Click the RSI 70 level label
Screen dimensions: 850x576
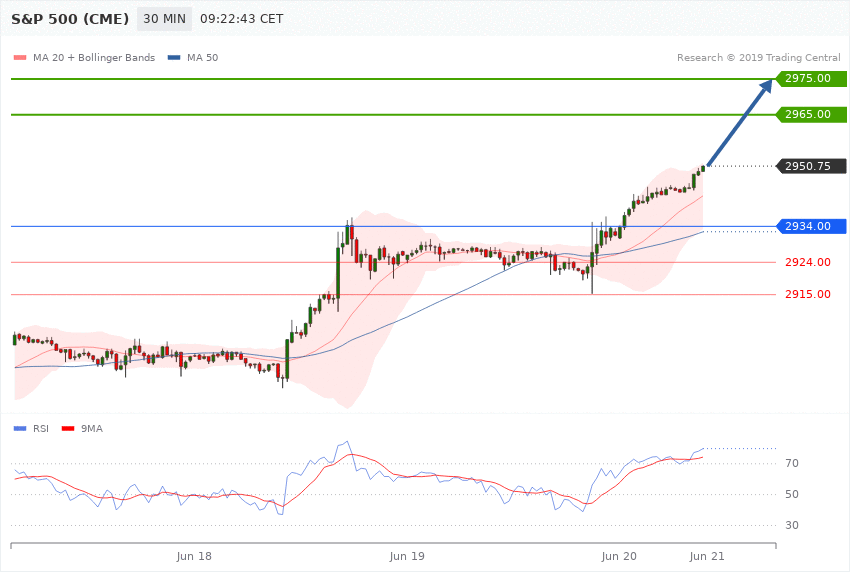pos(792,463)
